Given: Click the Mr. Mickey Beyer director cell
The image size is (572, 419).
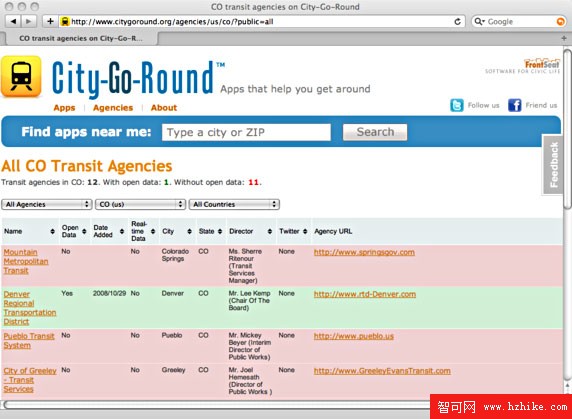Looking at the screenshot, I should 250,346.
